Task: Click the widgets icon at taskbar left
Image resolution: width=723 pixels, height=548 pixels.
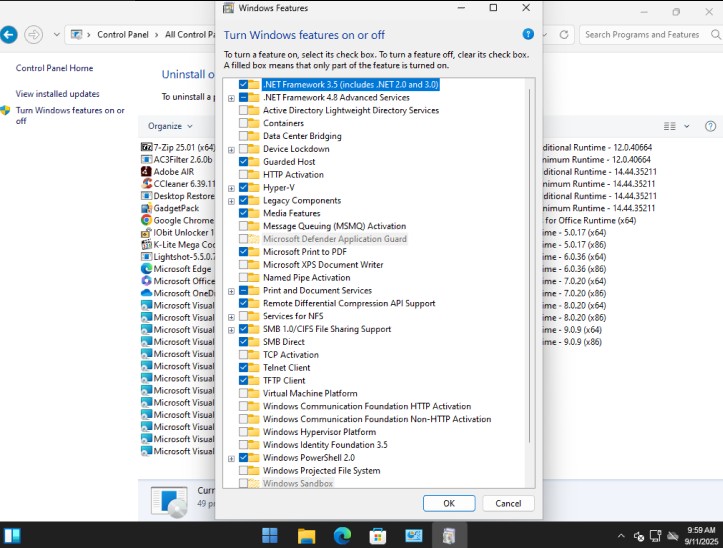Action: click(x=12, y=536)
